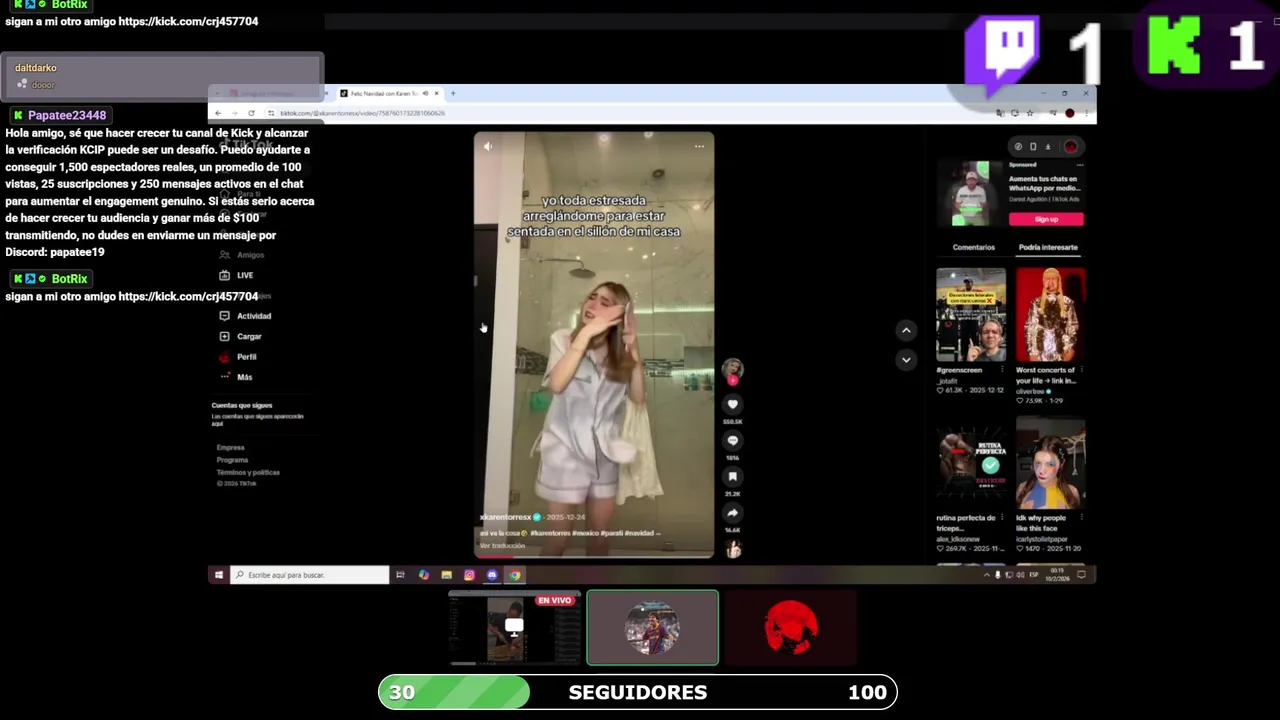
Task: Click the Empresa footer link
Action: click(230, 448)
